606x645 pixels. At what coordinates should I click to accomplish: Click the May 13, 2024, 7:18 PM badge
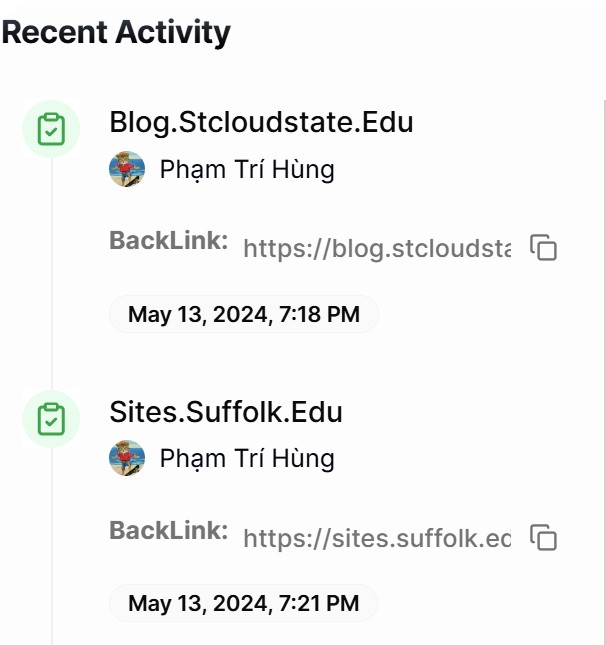(x=244, y=314)
